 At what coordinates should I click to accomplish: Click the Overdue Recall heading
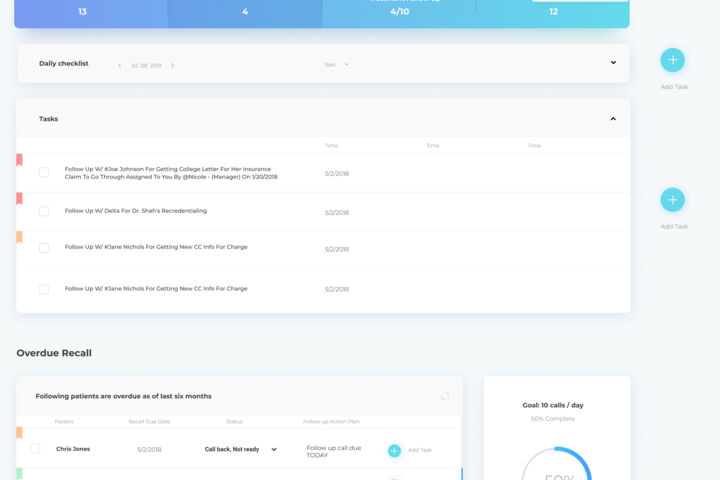[x=54, y=353]
